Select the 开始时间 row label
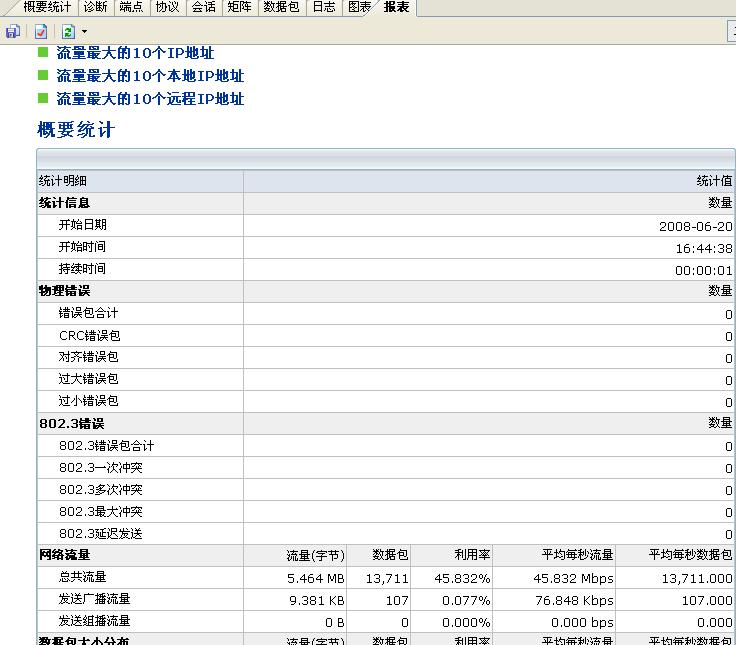The width and height of the screenshot is (736, 645). [x=82, y=247]
